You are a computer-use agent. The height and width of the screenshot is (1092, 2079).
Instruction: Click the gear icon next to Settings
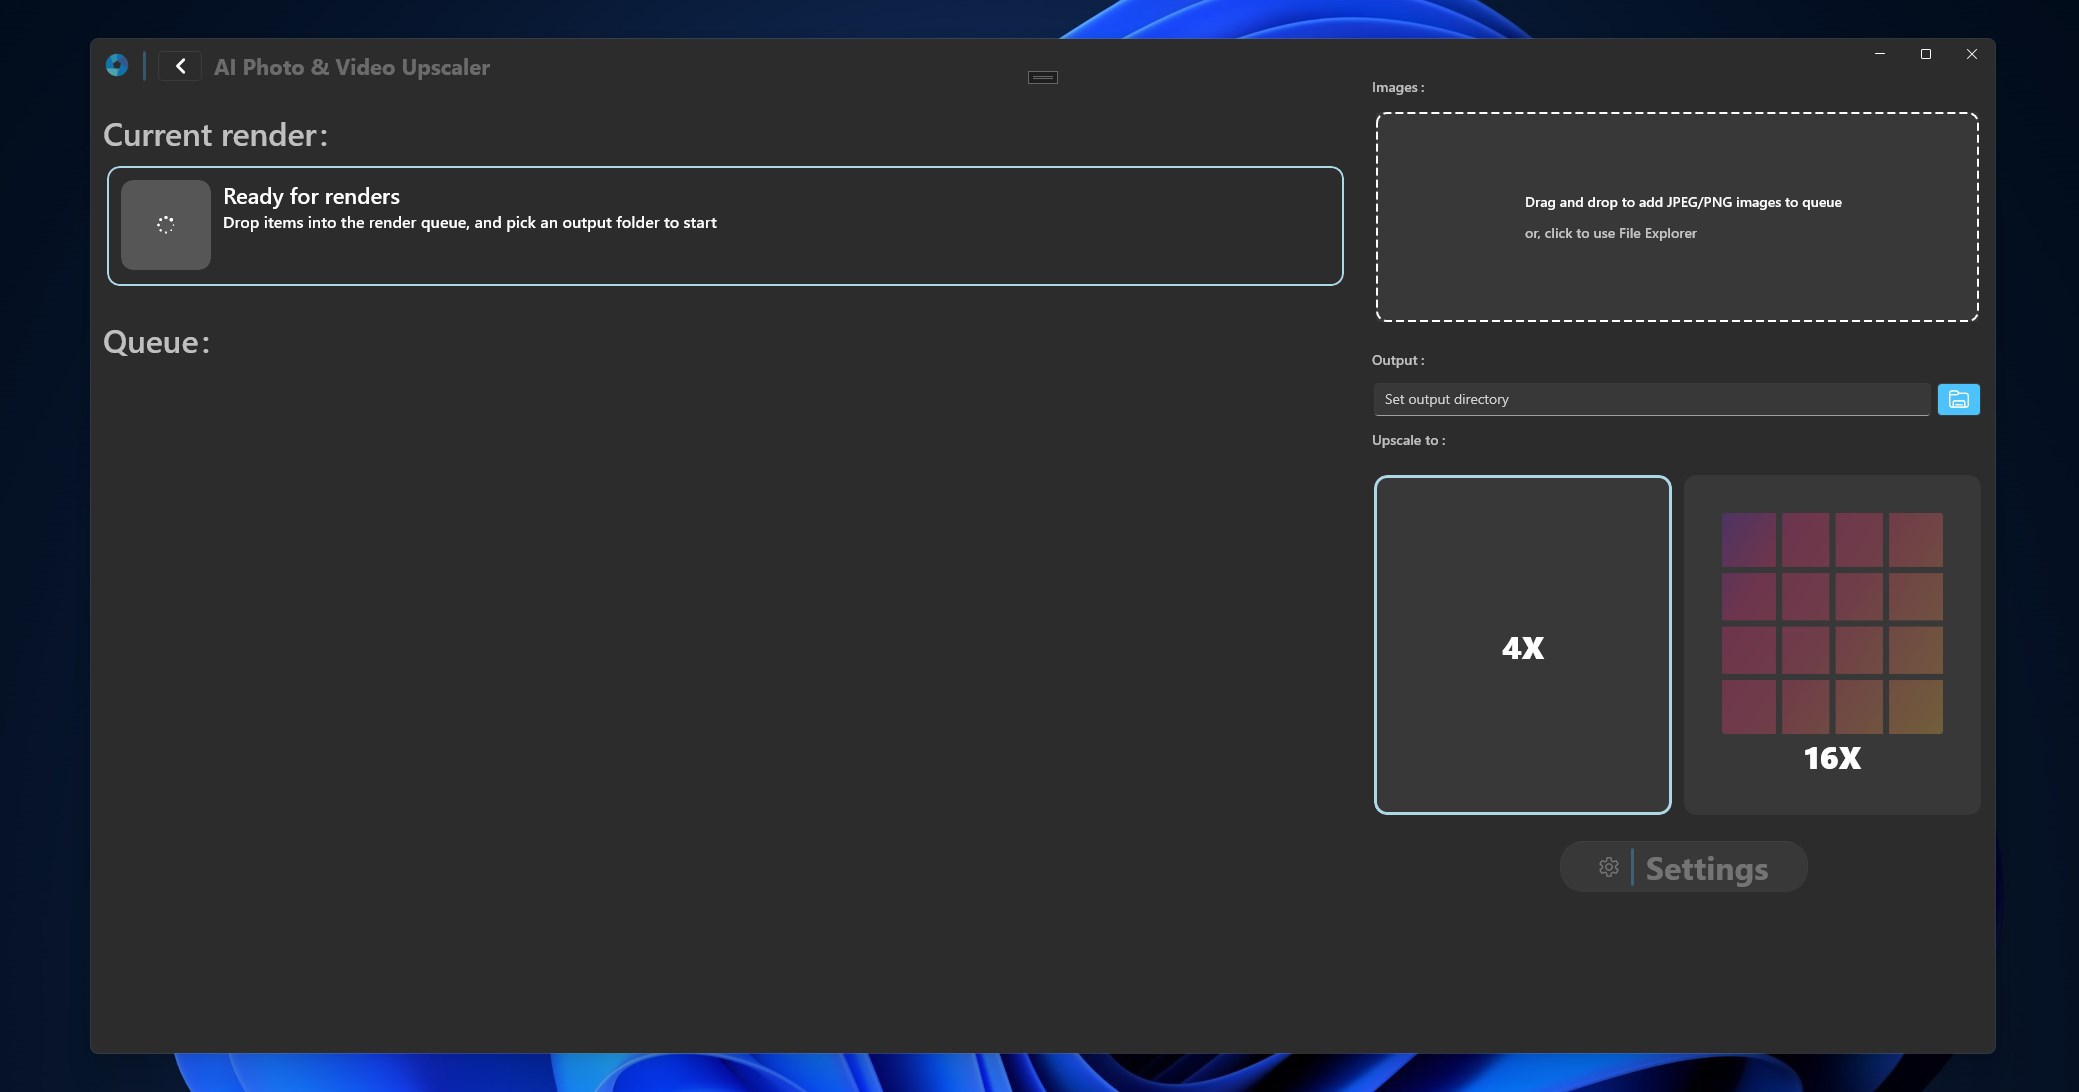point(1608,867)
